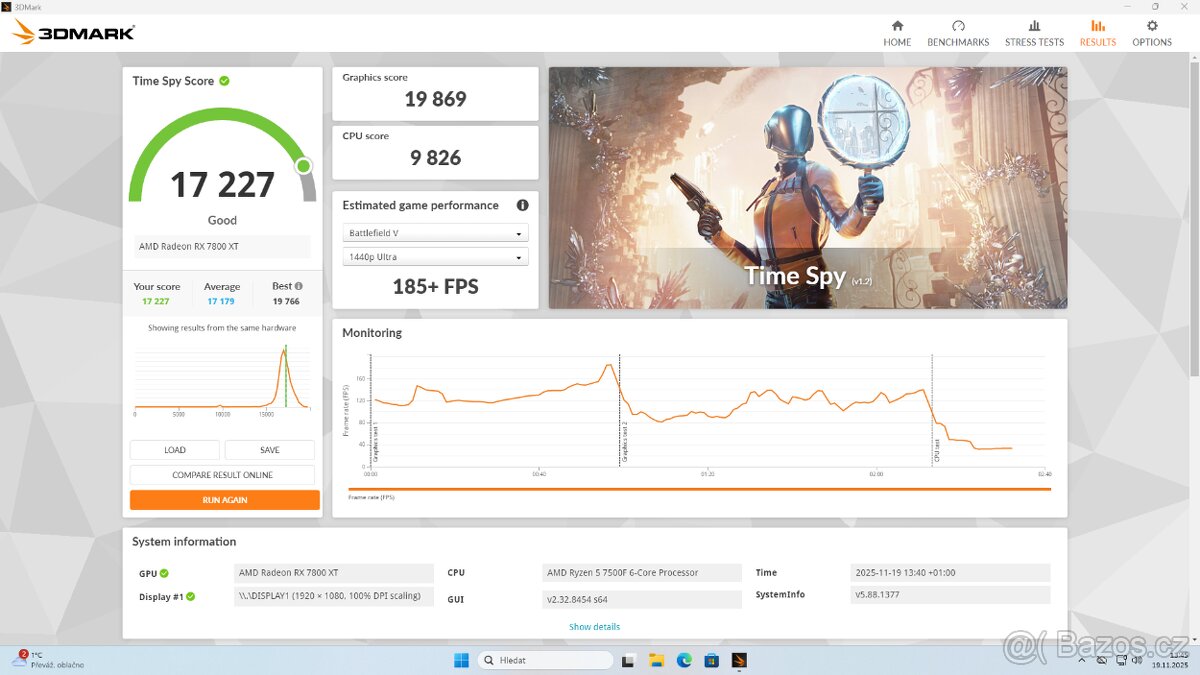The image size is (1200, 675).
Task: Expand hidden icons in the system tray
Action: pyautogui.click(x=1083, y=660)
